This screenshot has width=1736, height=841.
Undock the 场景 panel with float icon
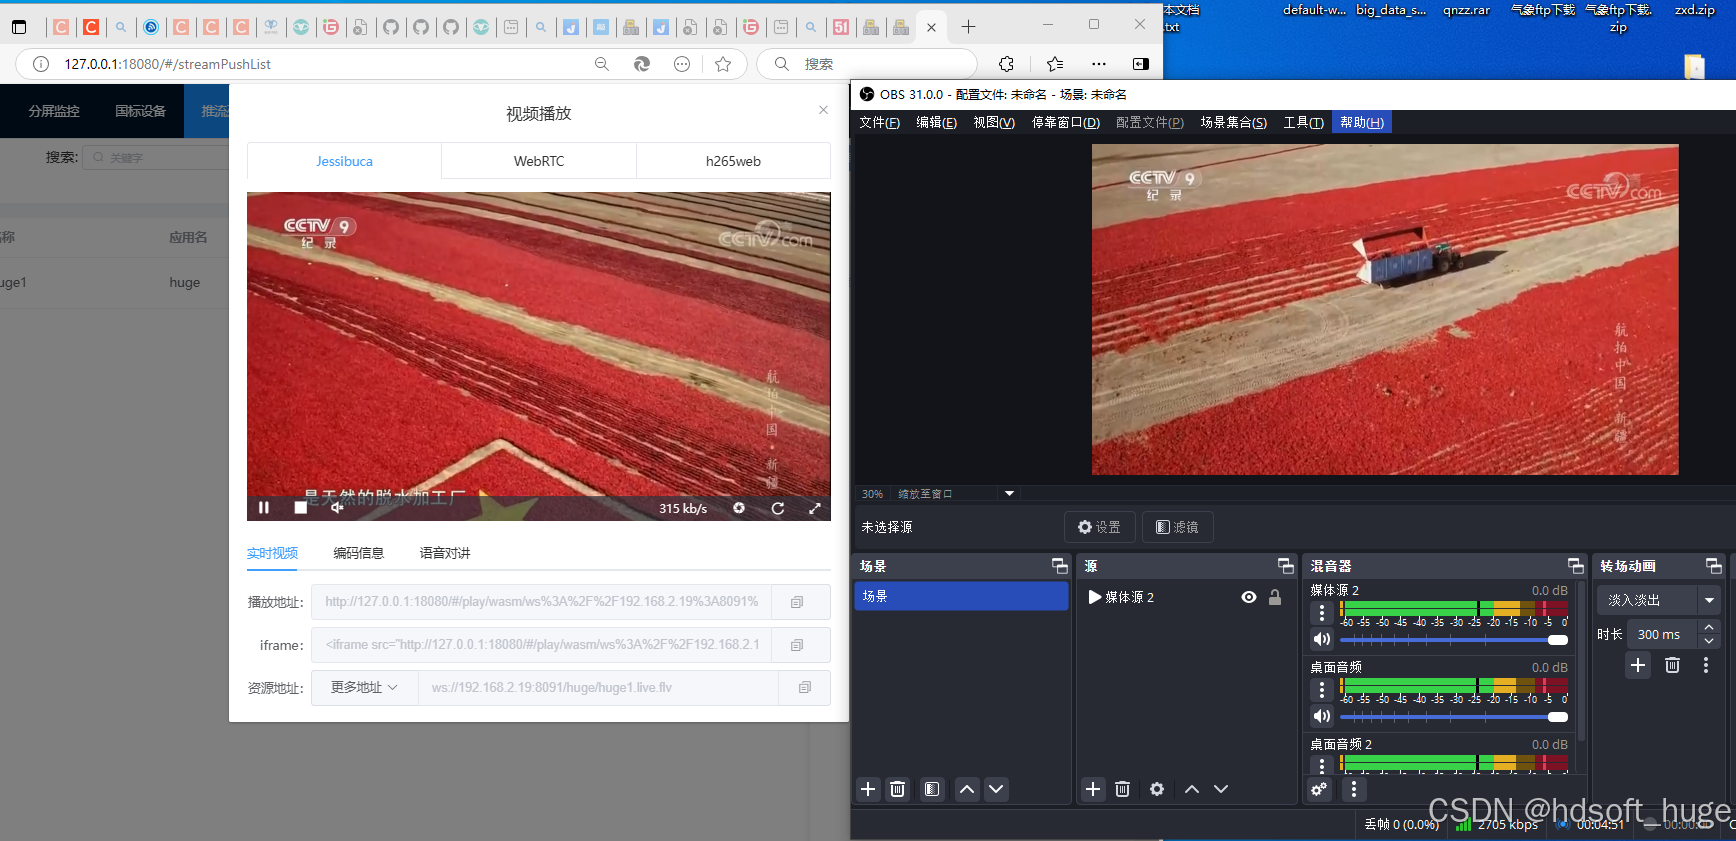click(x=1060, y=566)
